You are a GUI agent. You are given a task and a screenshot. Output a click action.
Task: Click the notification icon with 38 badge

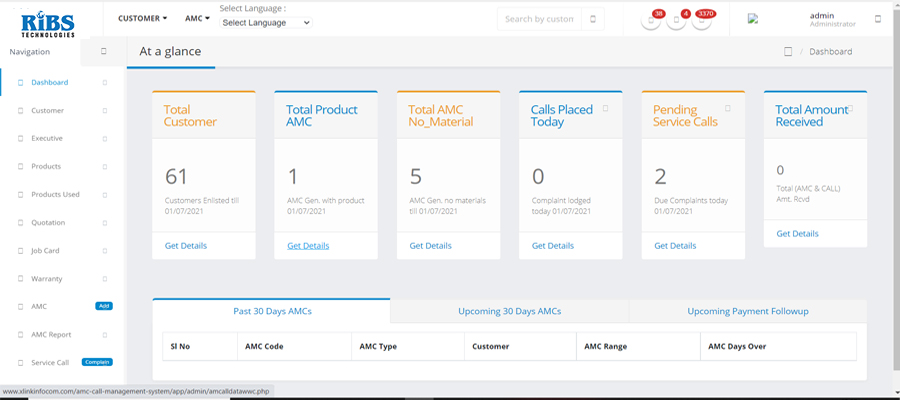coord(651,20)
